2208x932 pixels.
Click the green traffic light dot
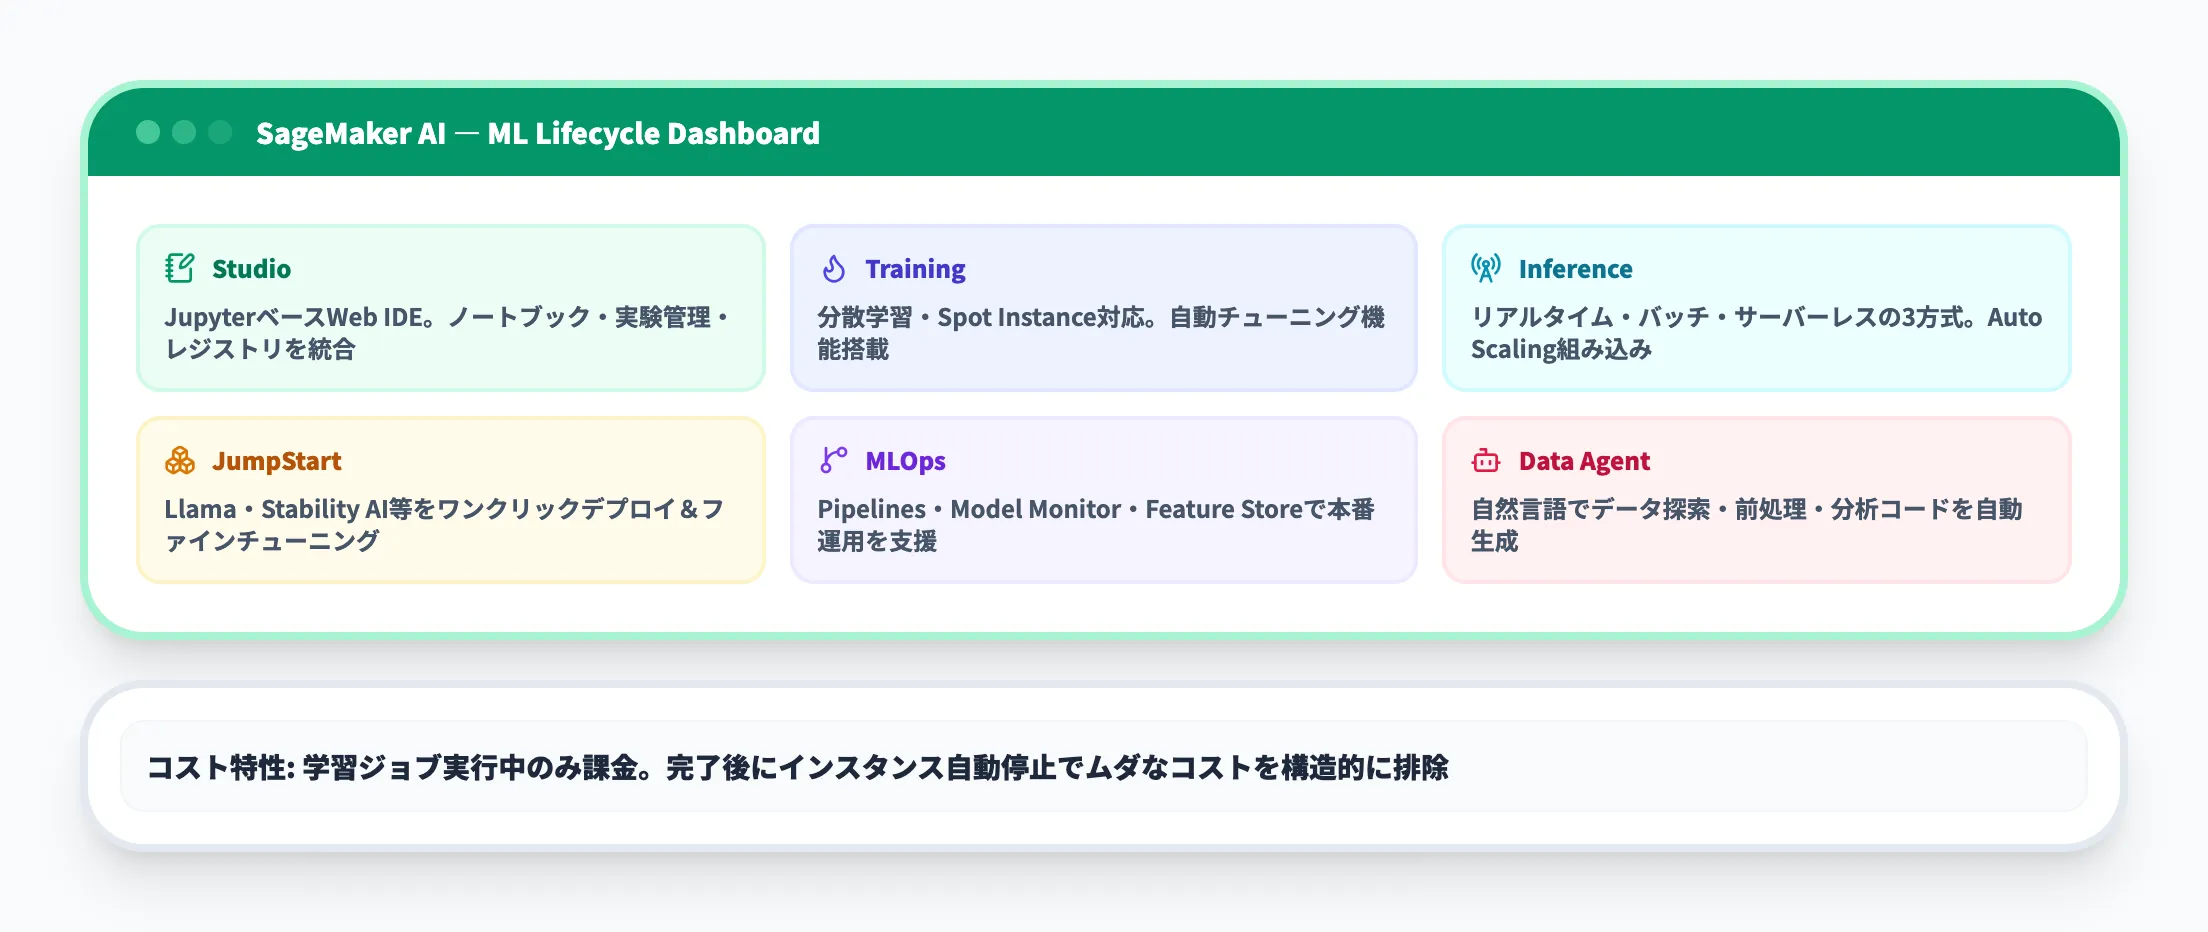[x=148, y=131]
